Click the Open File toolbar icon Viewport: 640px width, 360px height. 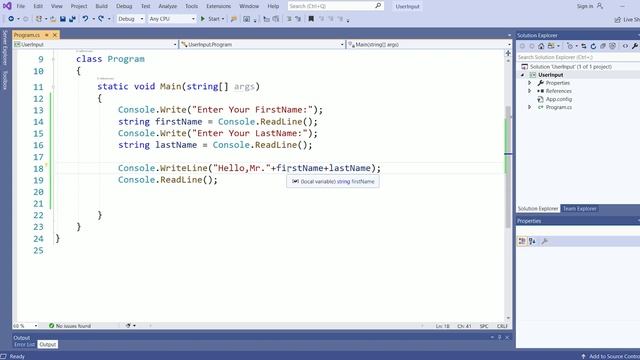(53, 19)
